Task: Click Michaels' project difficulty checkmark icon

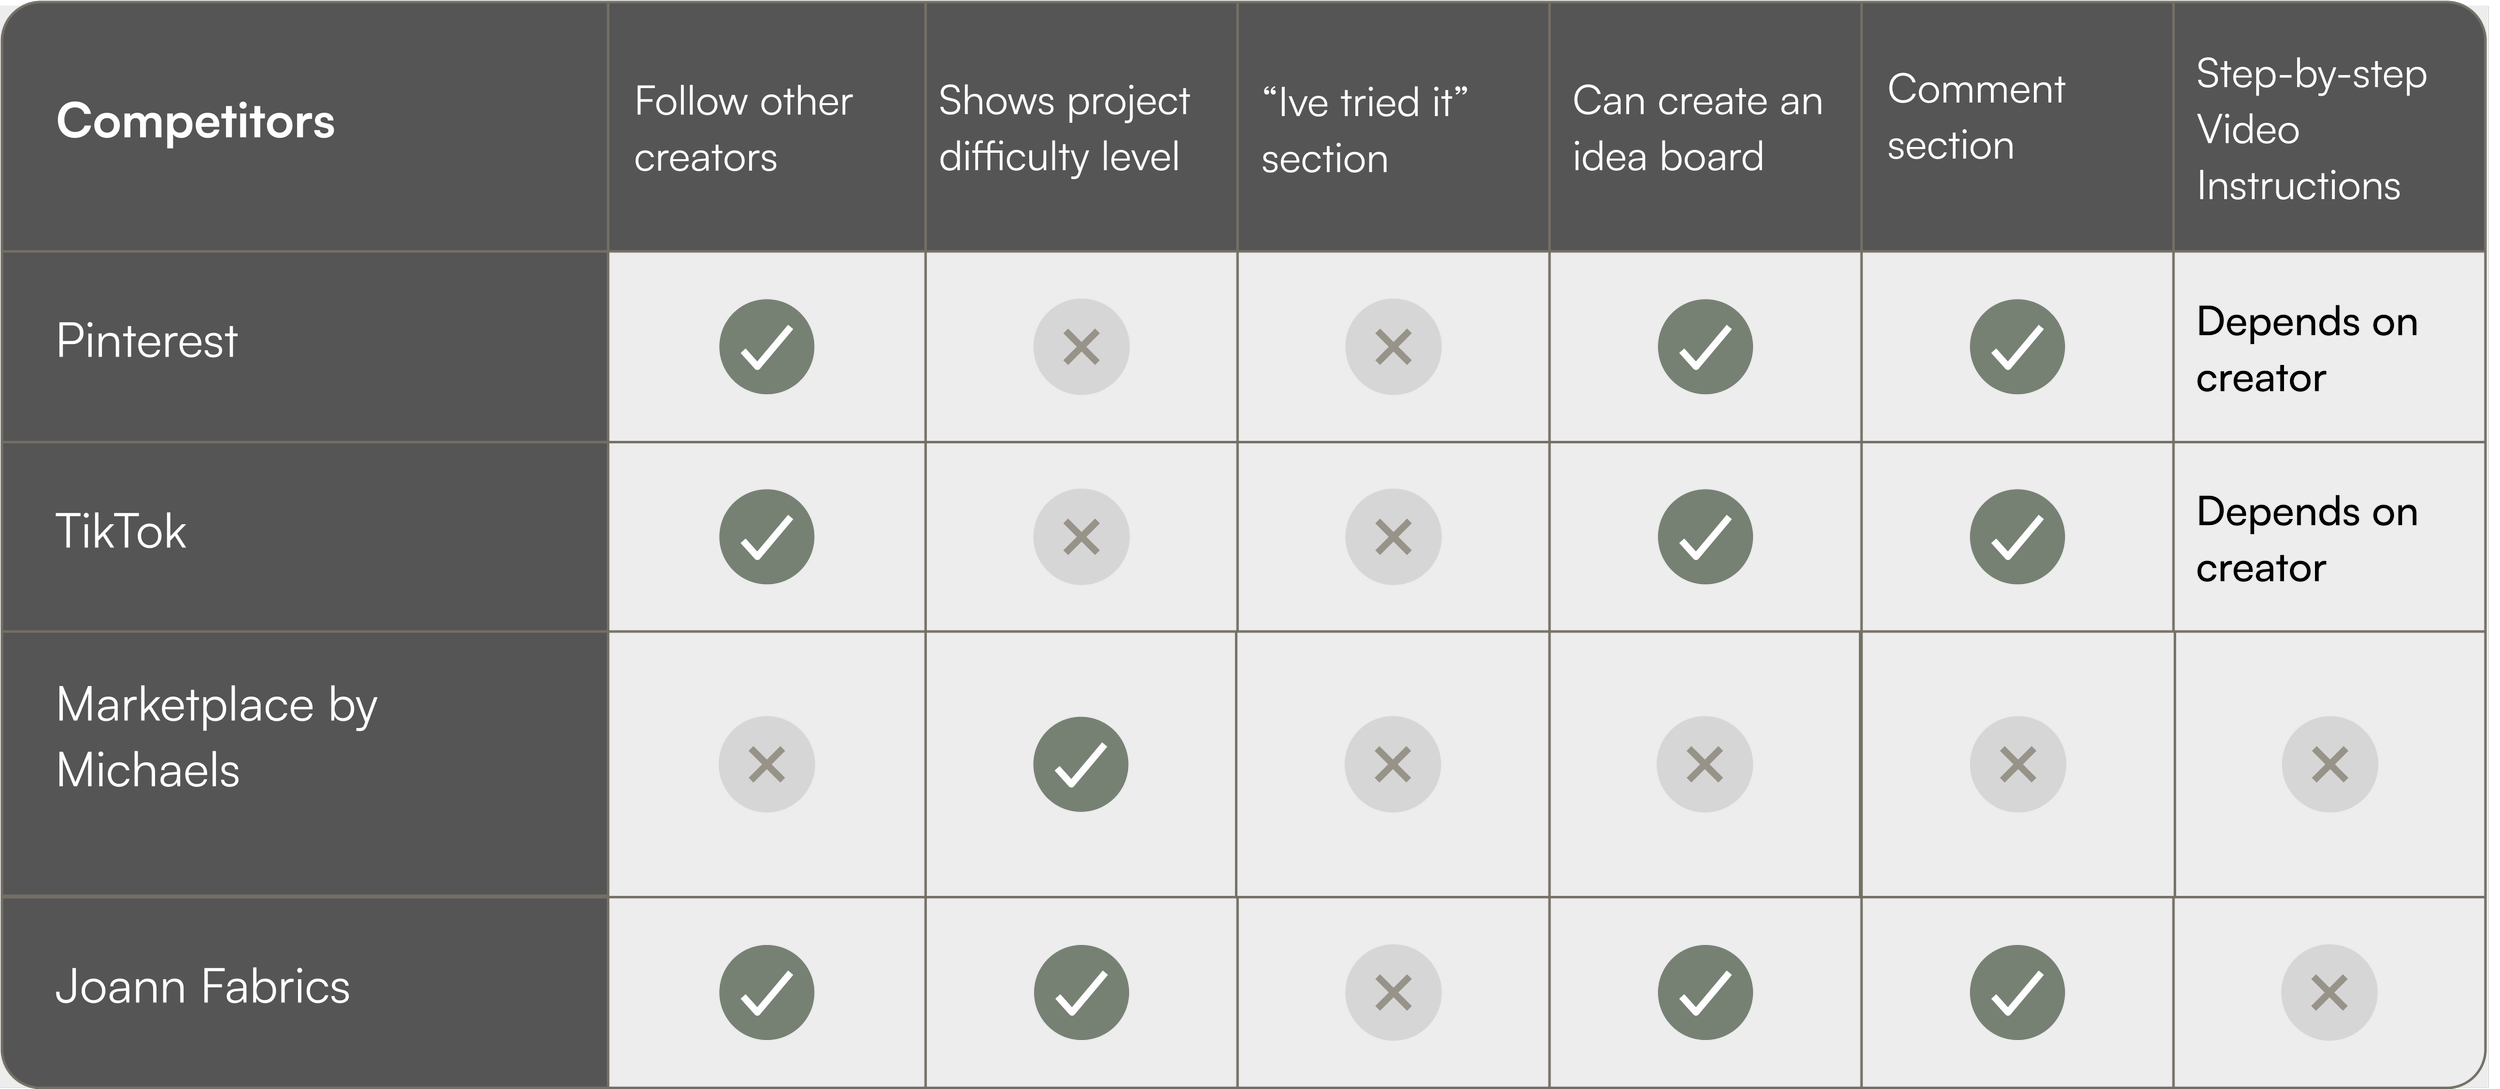Action: 1081,764
